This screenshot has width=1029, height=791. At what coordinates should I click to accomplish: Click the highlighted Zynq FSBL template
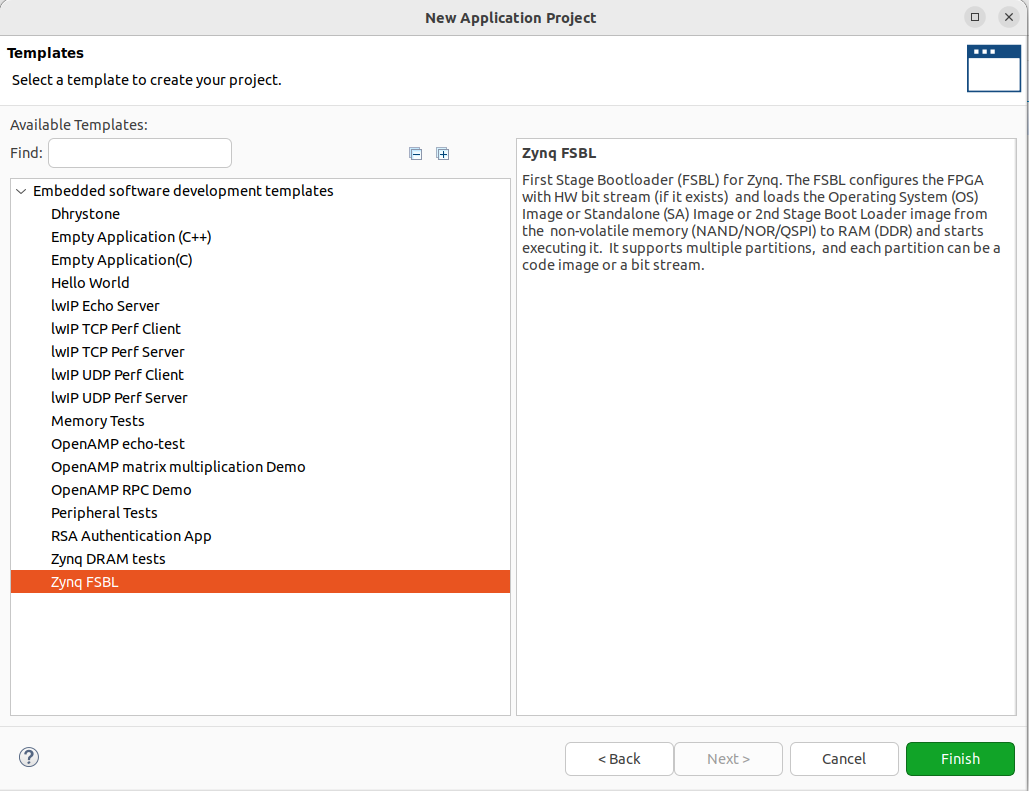[x=261, y=582]
